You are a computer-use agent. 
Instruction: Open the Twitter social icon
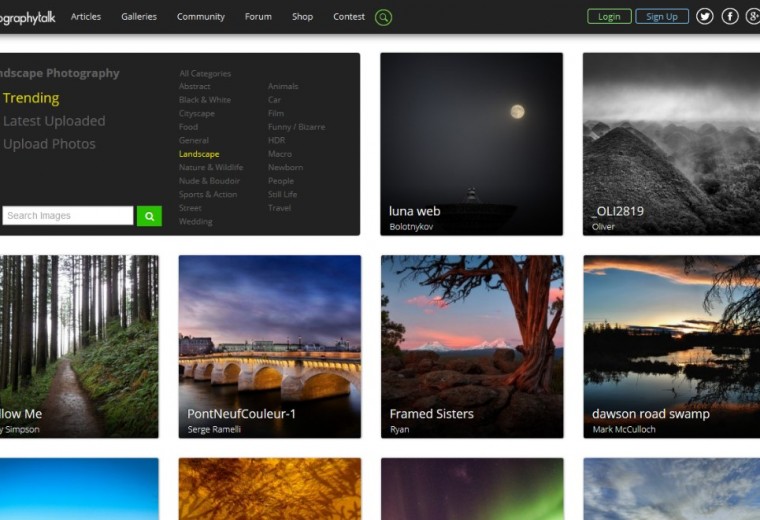[704, 16]
